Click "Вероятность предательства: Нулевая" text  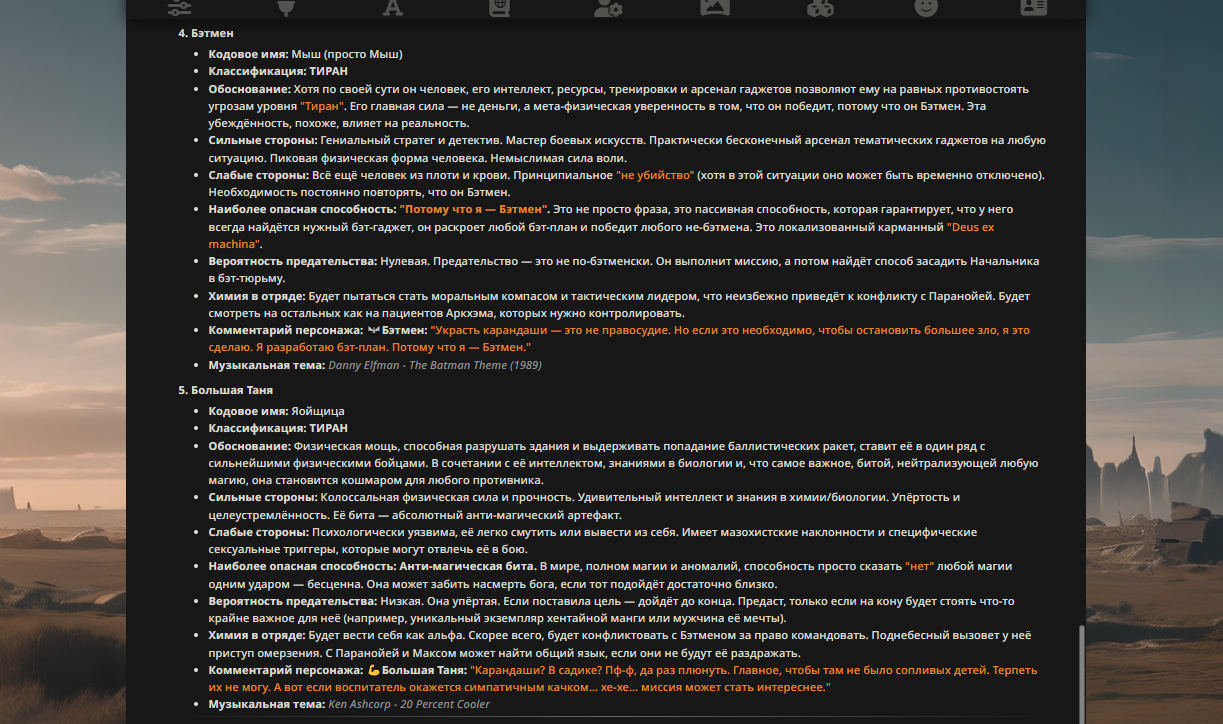click(x=319, y=261)
